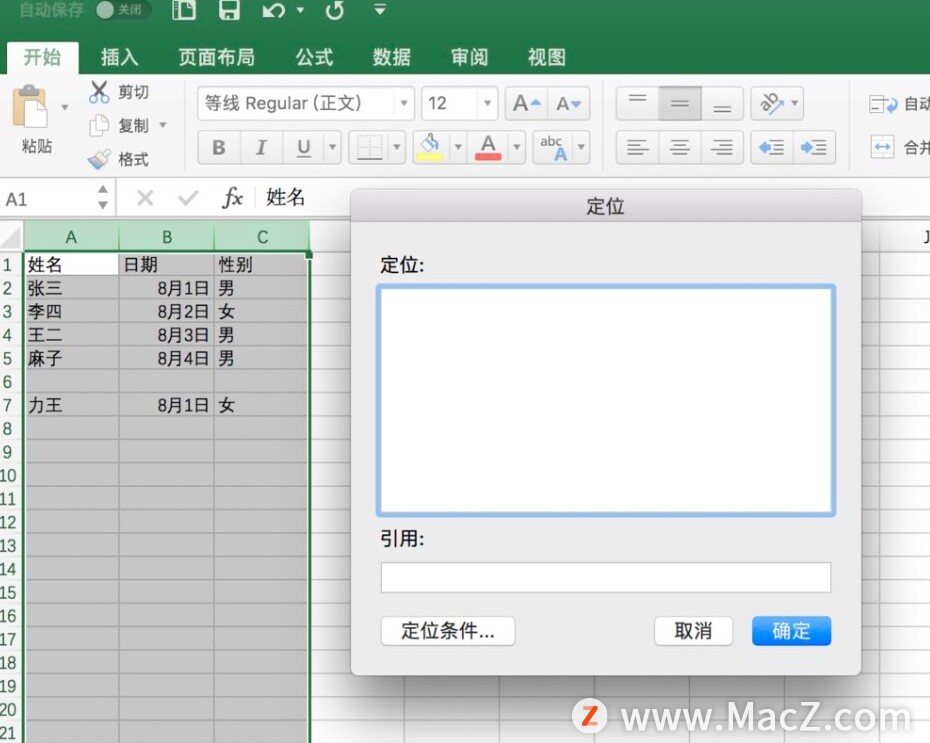Switch to the 视图 tab

pos(546,57)
